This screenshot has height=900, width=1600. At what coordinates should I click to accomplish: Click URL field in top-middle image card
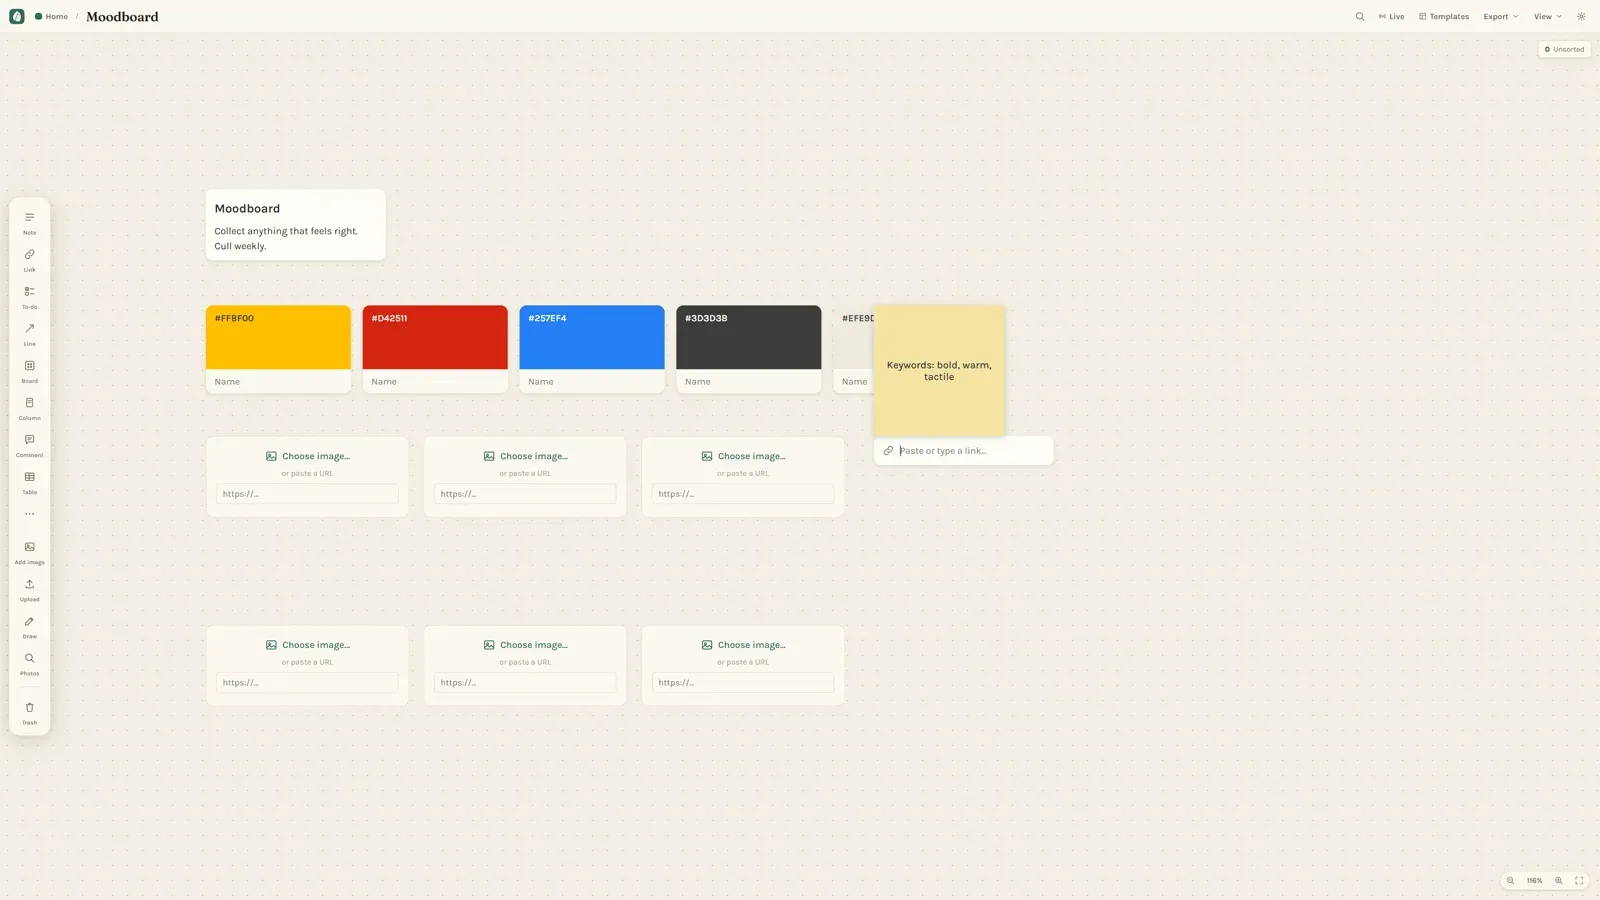pyautogui.click(x=525, y=494)
